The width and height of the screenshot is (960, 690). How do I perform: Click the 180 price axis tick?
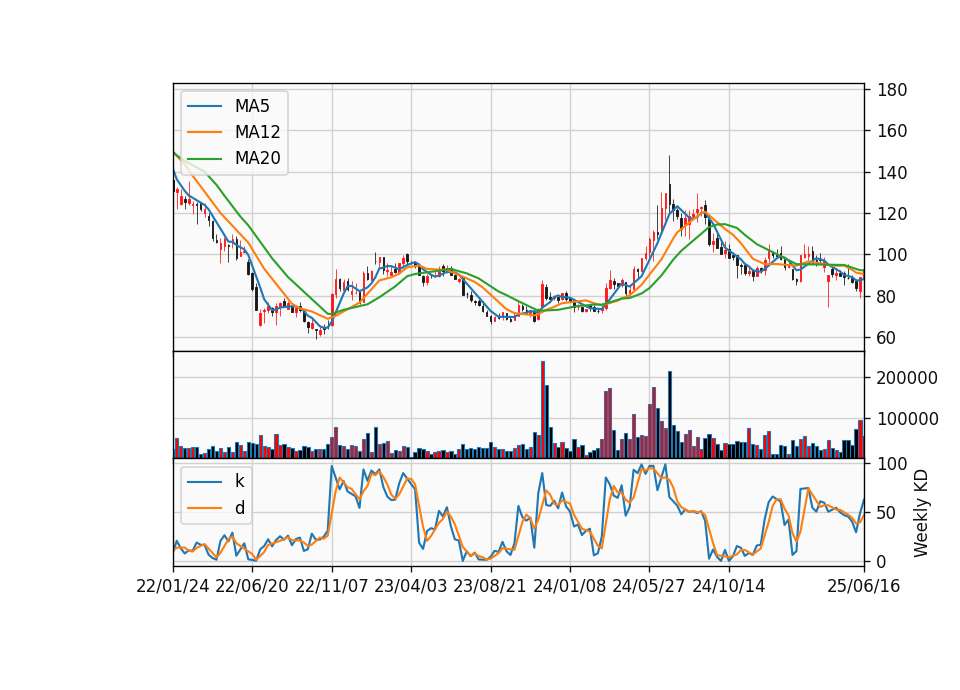click(892, 90)
